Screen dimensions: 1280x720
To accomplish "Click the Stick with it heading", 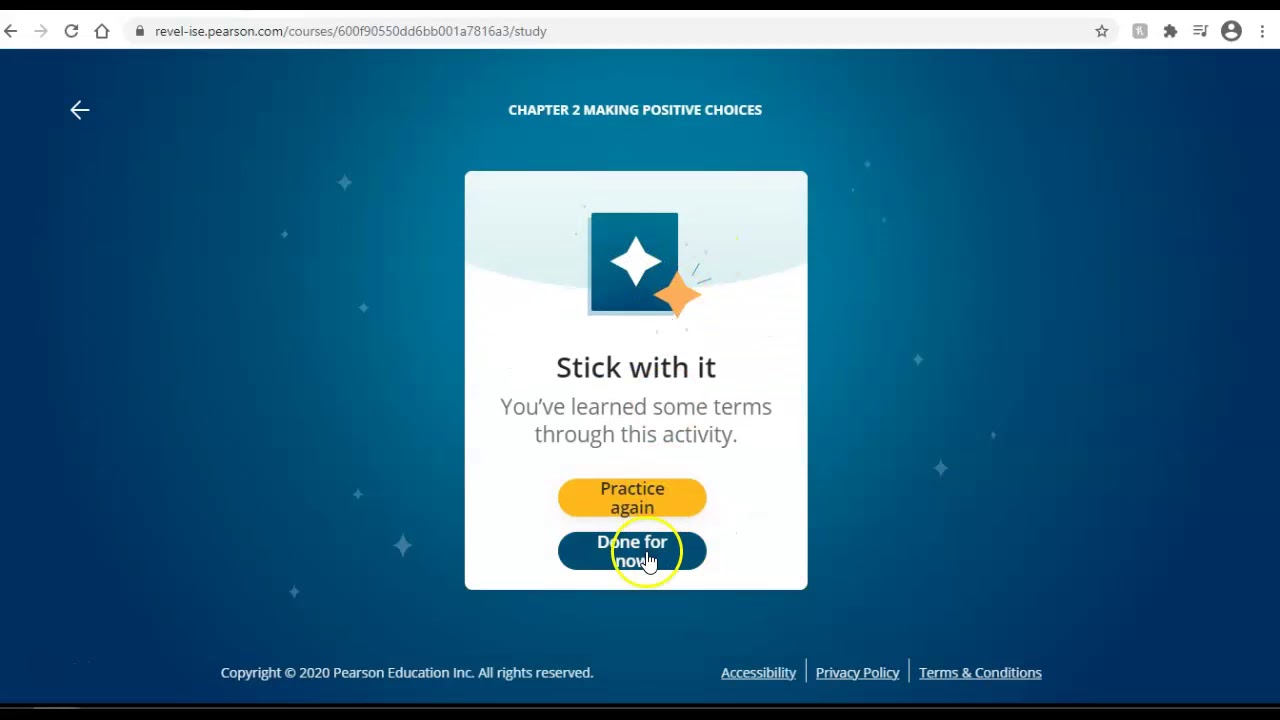I will point(636,367).
